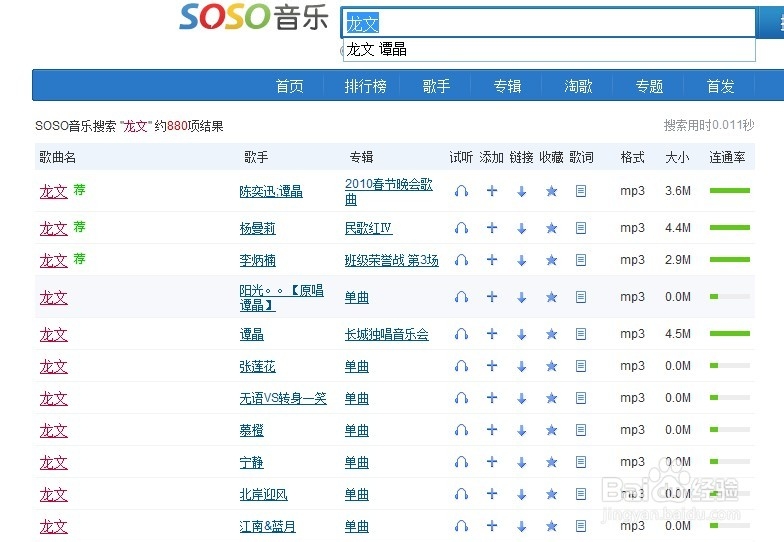784x542 pixels.
Task: Headphone icon in 阳光。。【原唱谭晶】 row
Action: coord(462,297)
